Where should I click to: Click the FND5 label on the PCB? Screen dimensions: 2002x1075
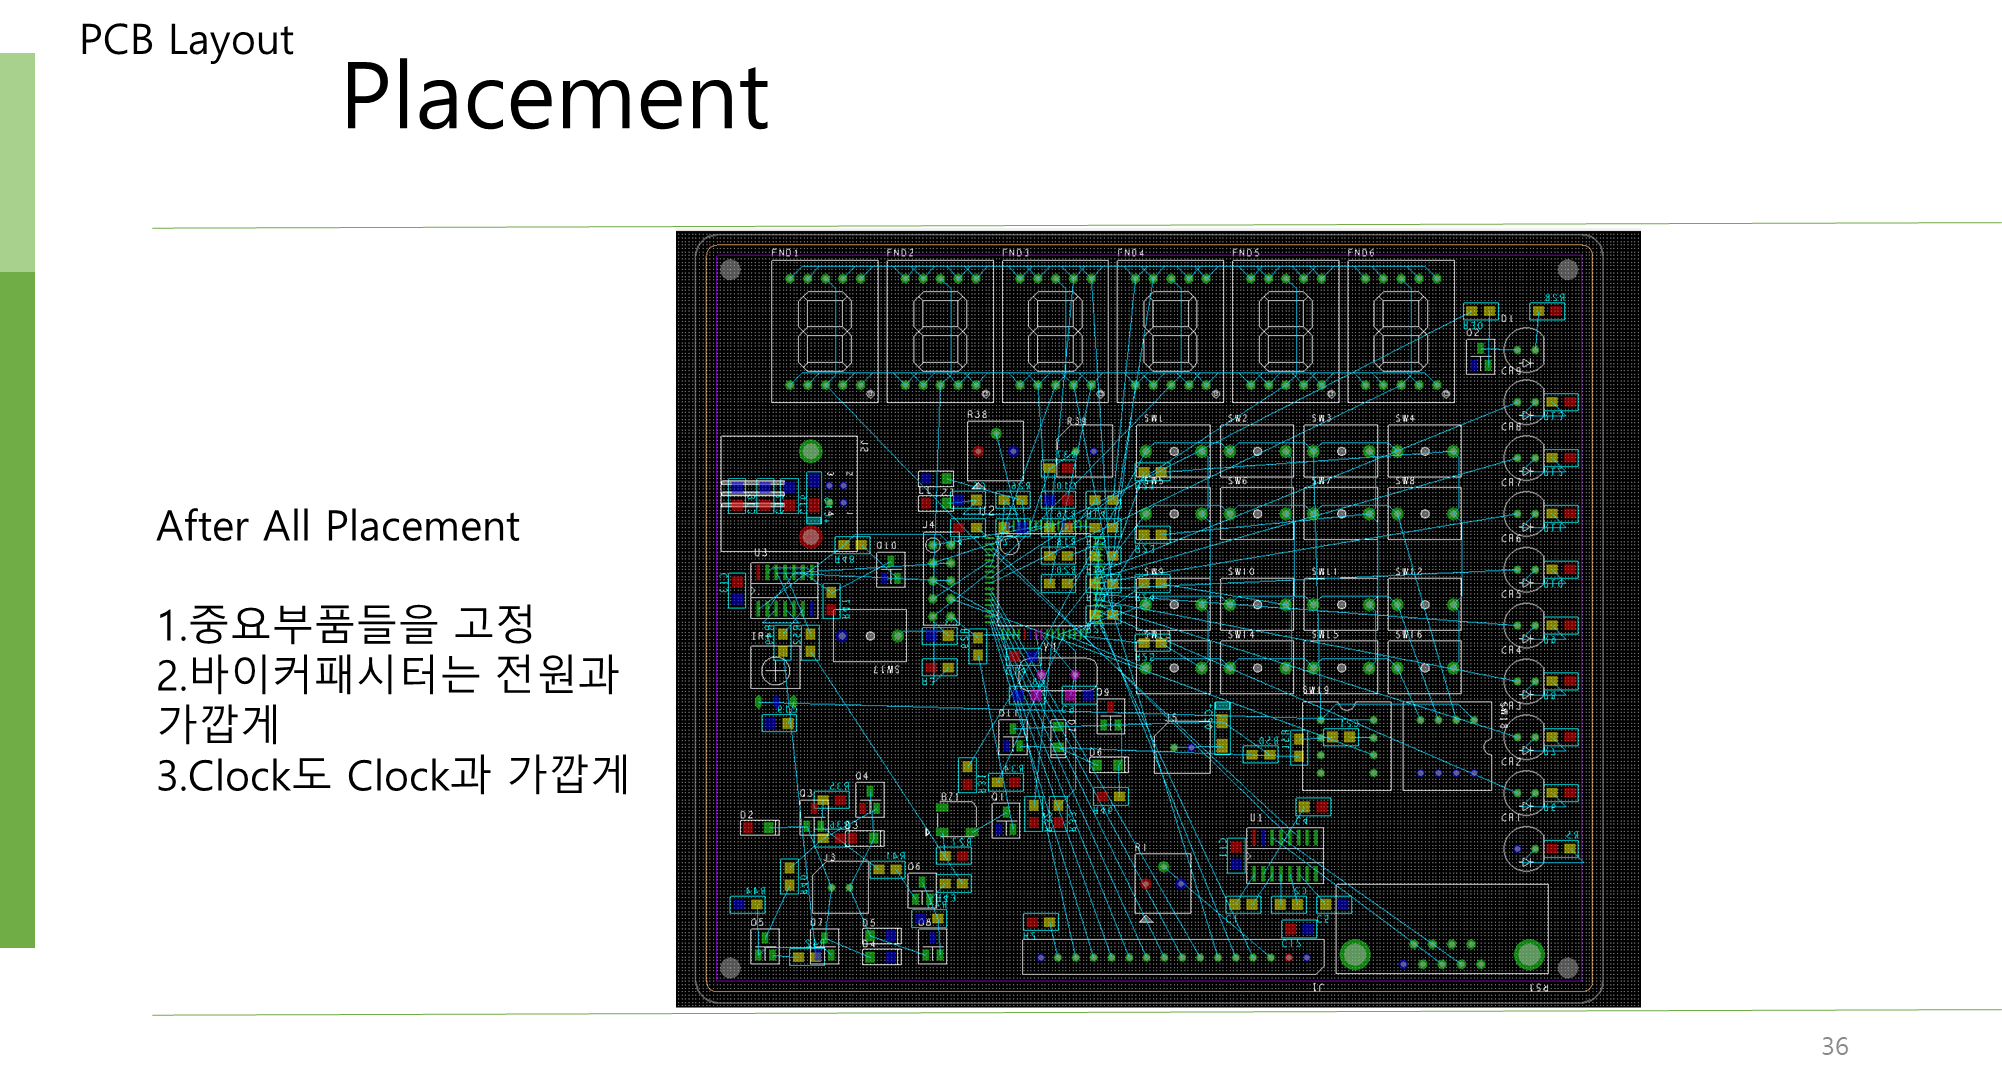coord(1246,253)
